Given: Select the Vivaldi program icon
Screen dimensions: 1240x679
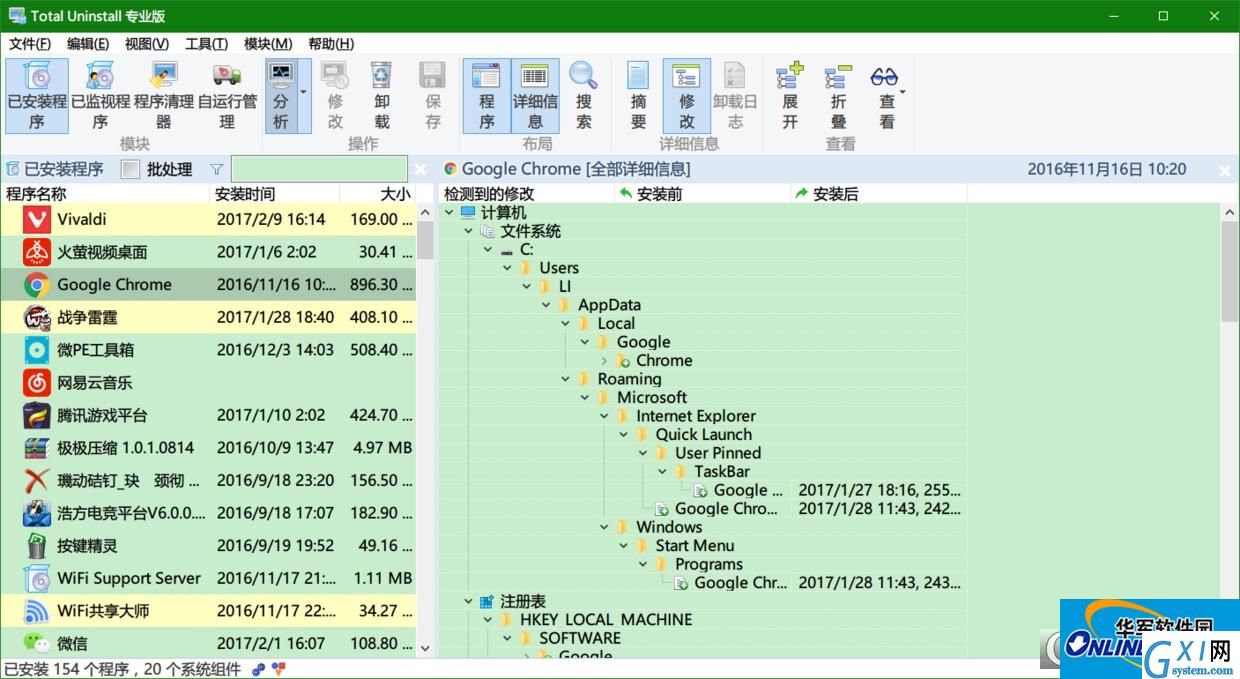Looking at the screenshot, I should (37, 219).
